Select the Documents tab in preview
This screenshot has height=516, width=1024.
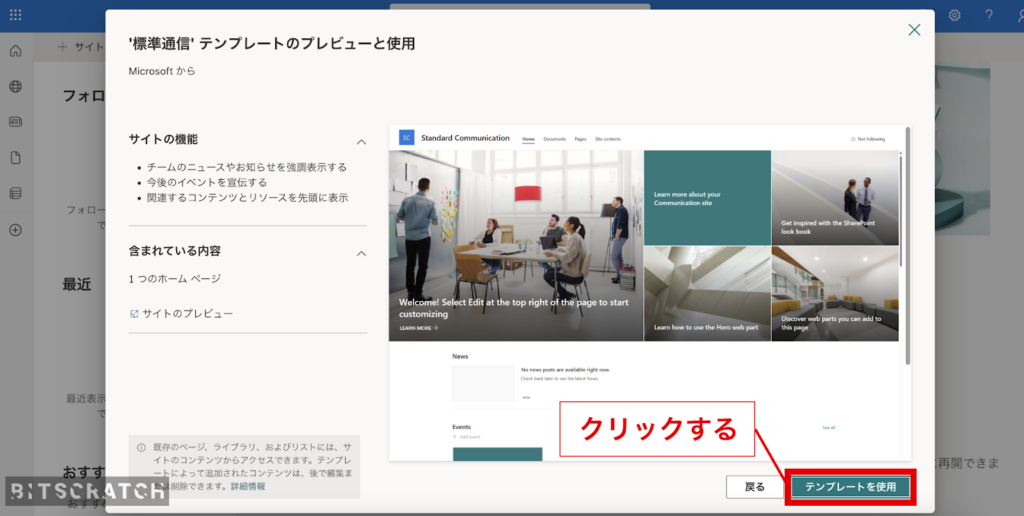pos(554,139)
